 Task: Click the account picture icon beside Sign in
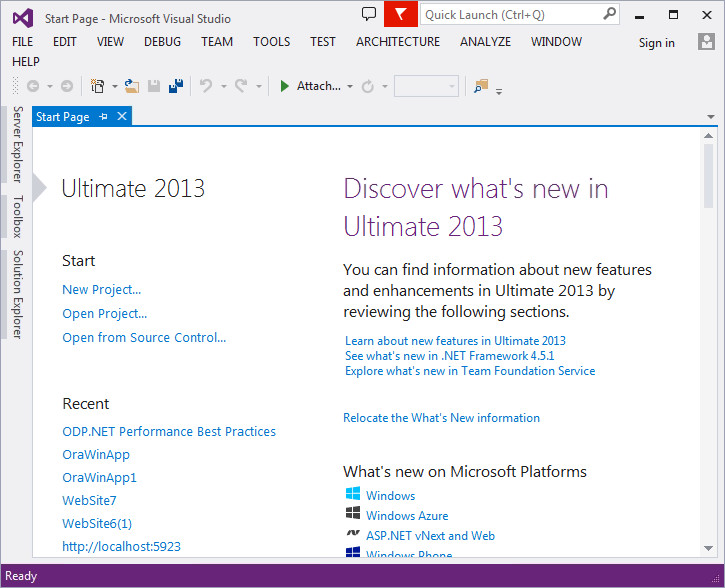(x=706, y=42)
